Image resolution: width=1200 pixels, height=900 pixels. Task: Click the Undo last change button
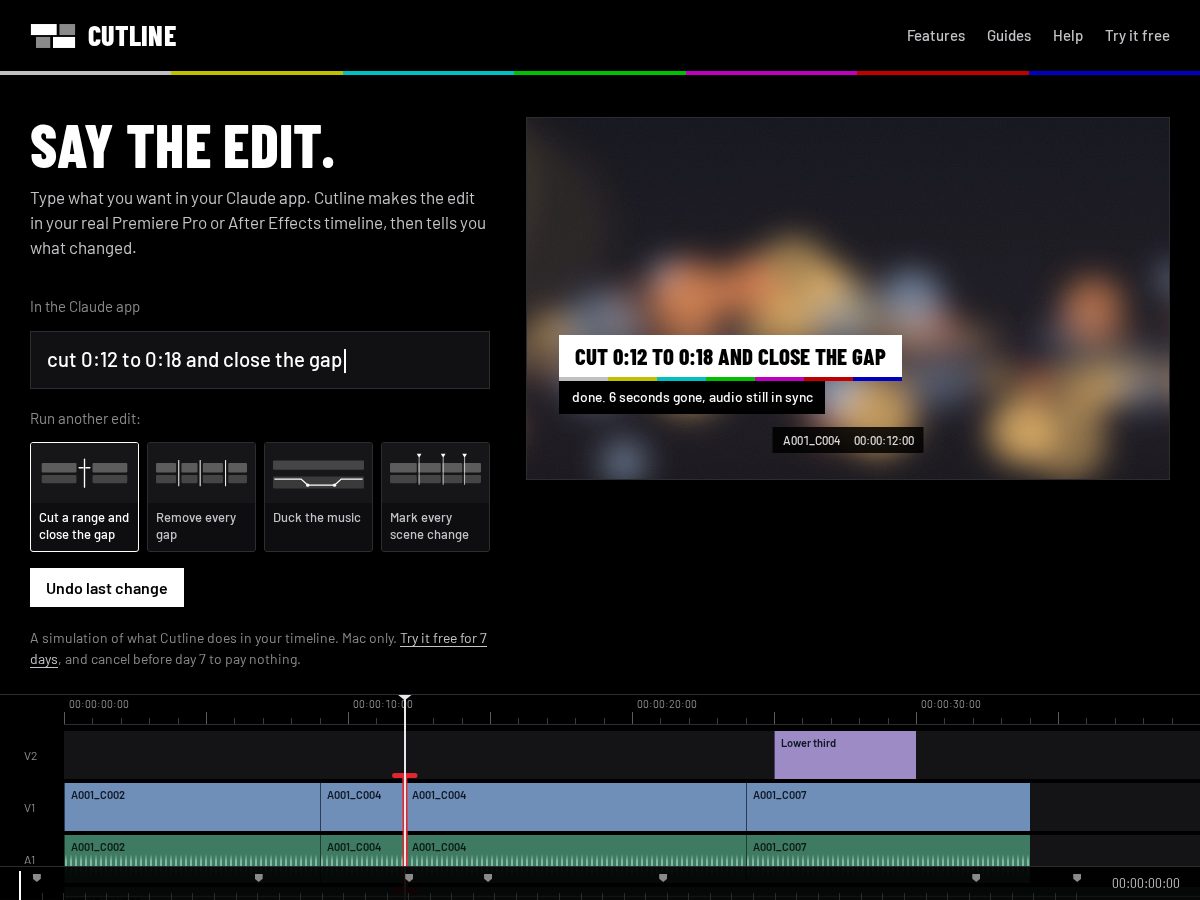(107, 588)
